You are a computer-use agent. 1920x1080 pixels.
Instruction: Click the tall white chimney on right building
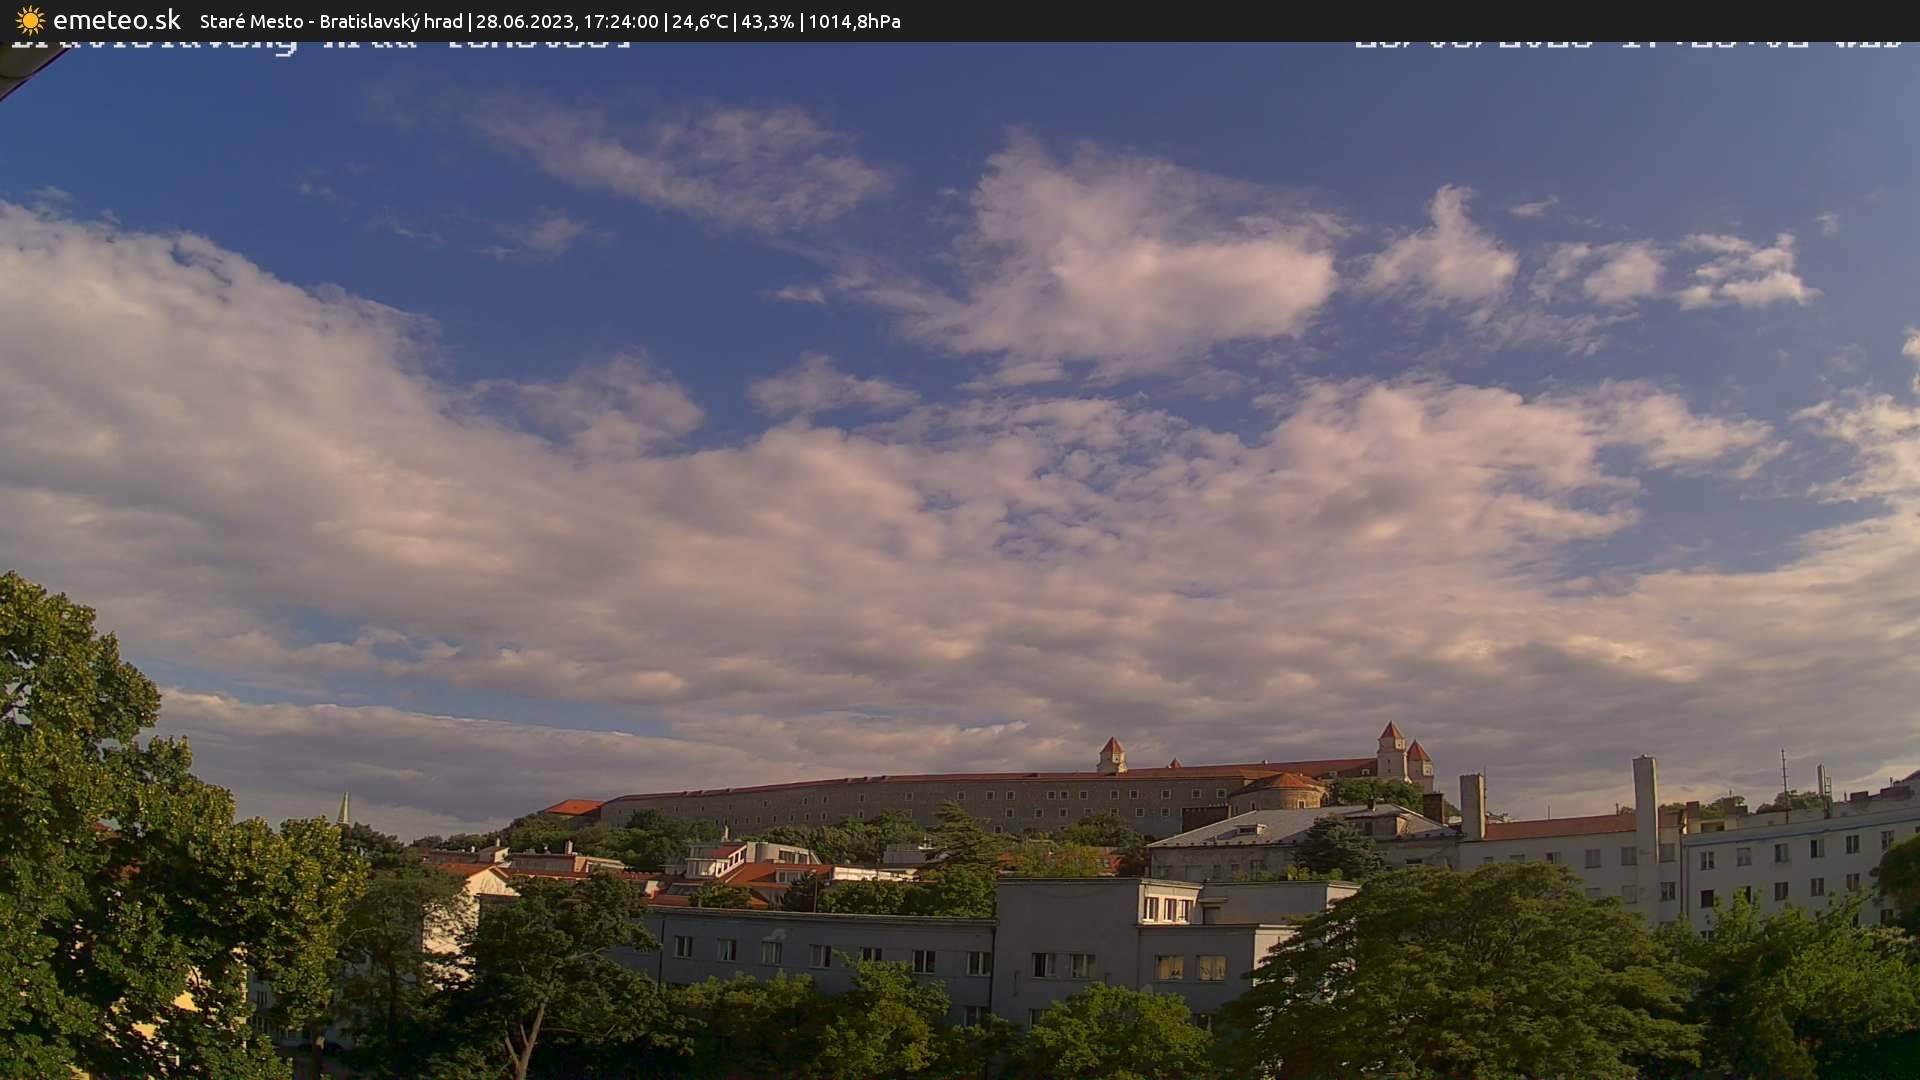(1644, 800)
